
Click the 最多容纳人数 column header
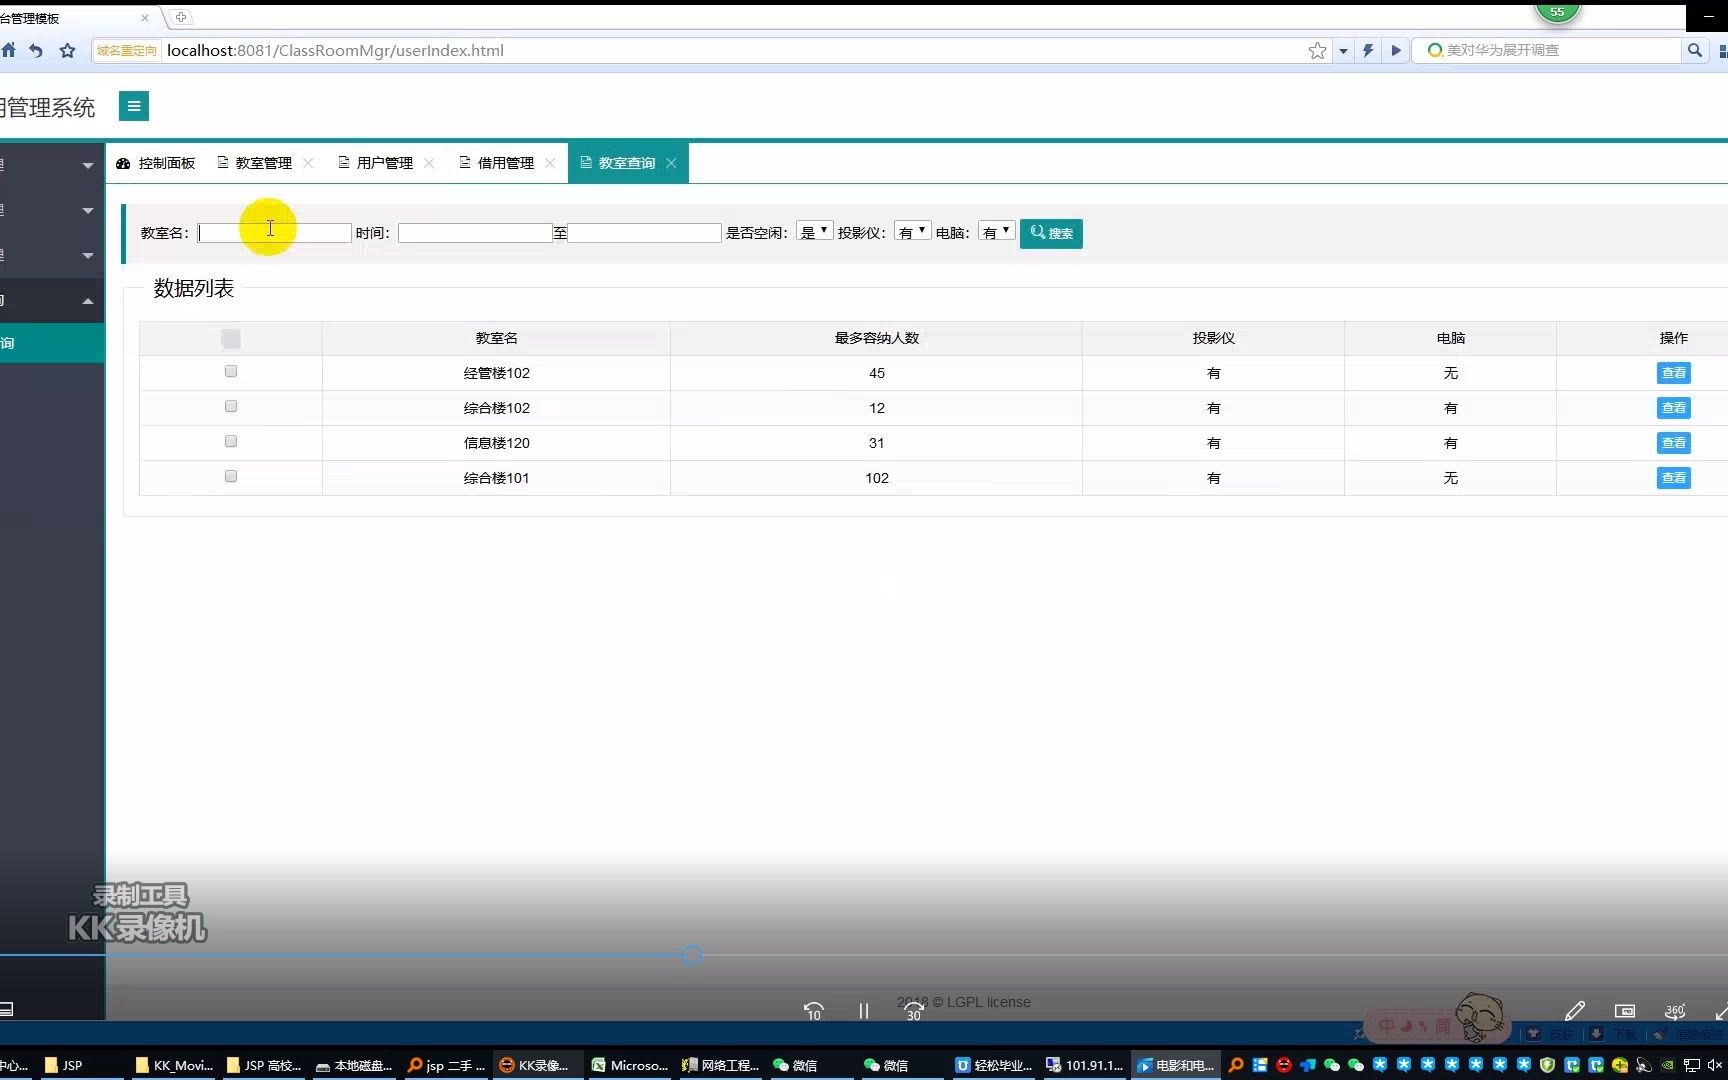point(876,338)
